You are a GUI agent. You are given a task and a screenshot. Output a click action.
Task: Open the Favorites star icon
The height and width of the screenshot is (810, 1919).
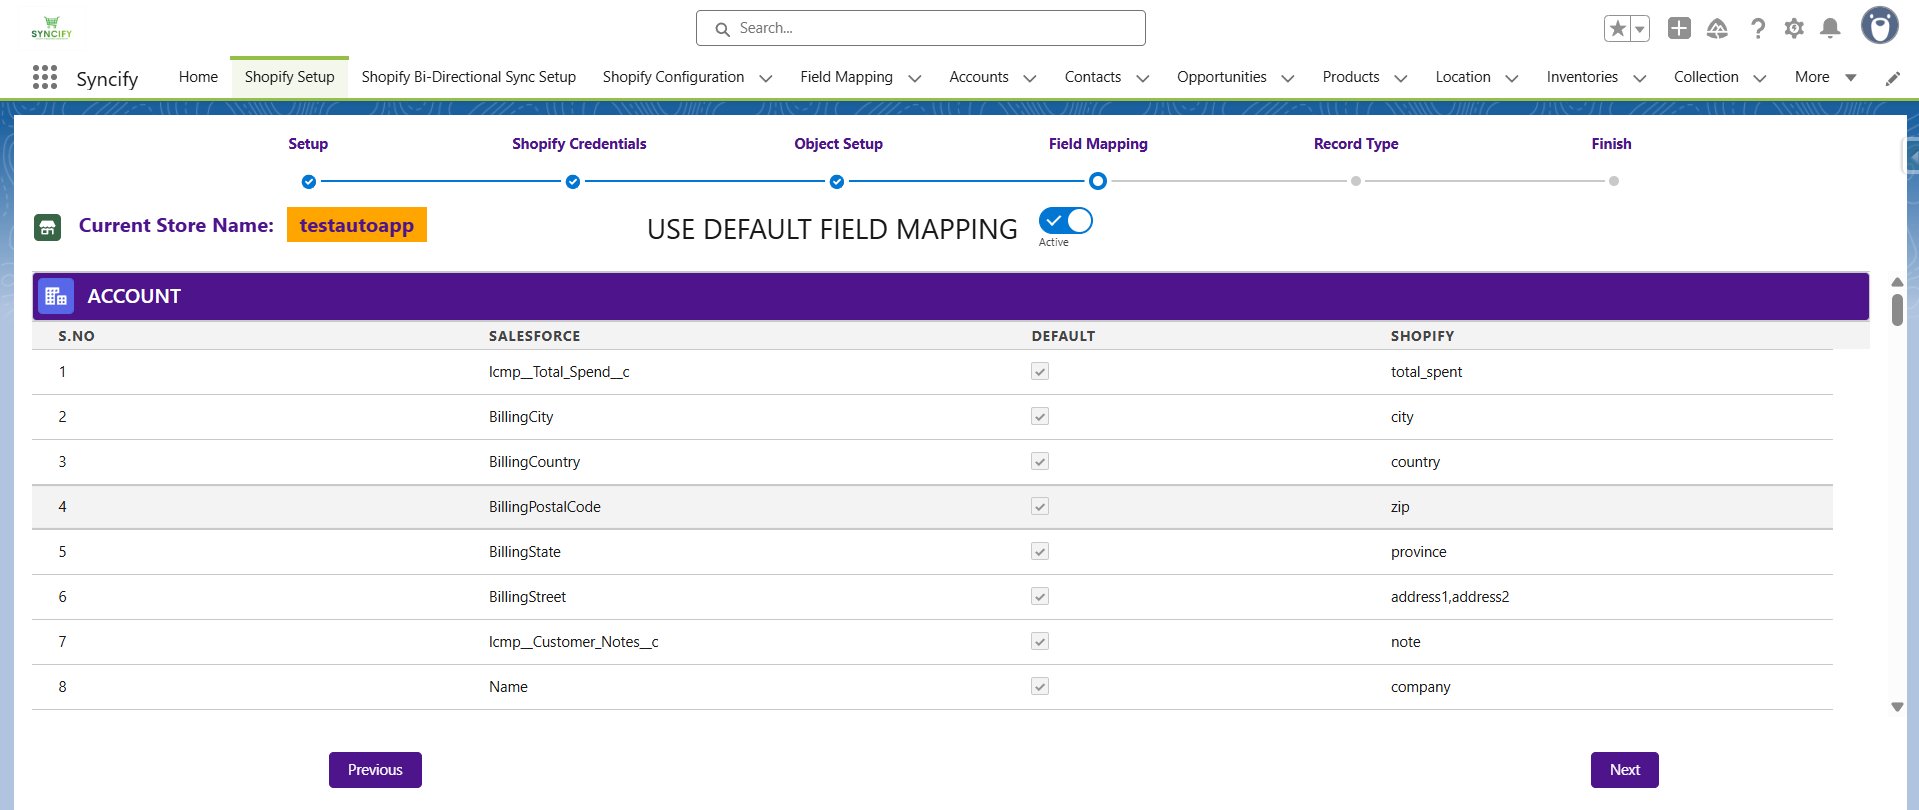click(1617, 28)
